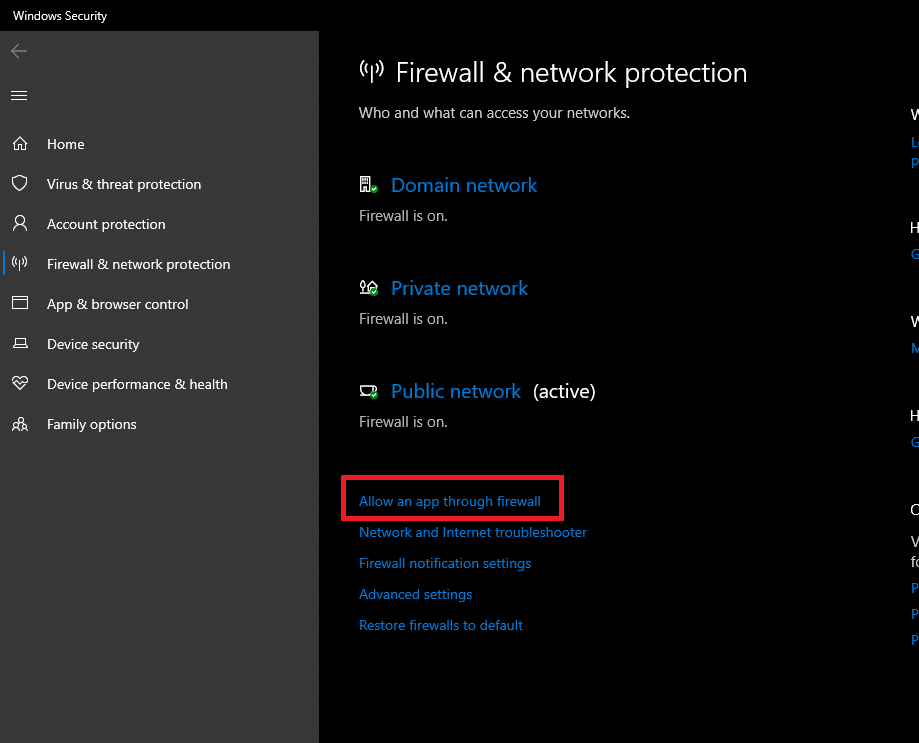Click the Public network bench icon

coord(368,391)
